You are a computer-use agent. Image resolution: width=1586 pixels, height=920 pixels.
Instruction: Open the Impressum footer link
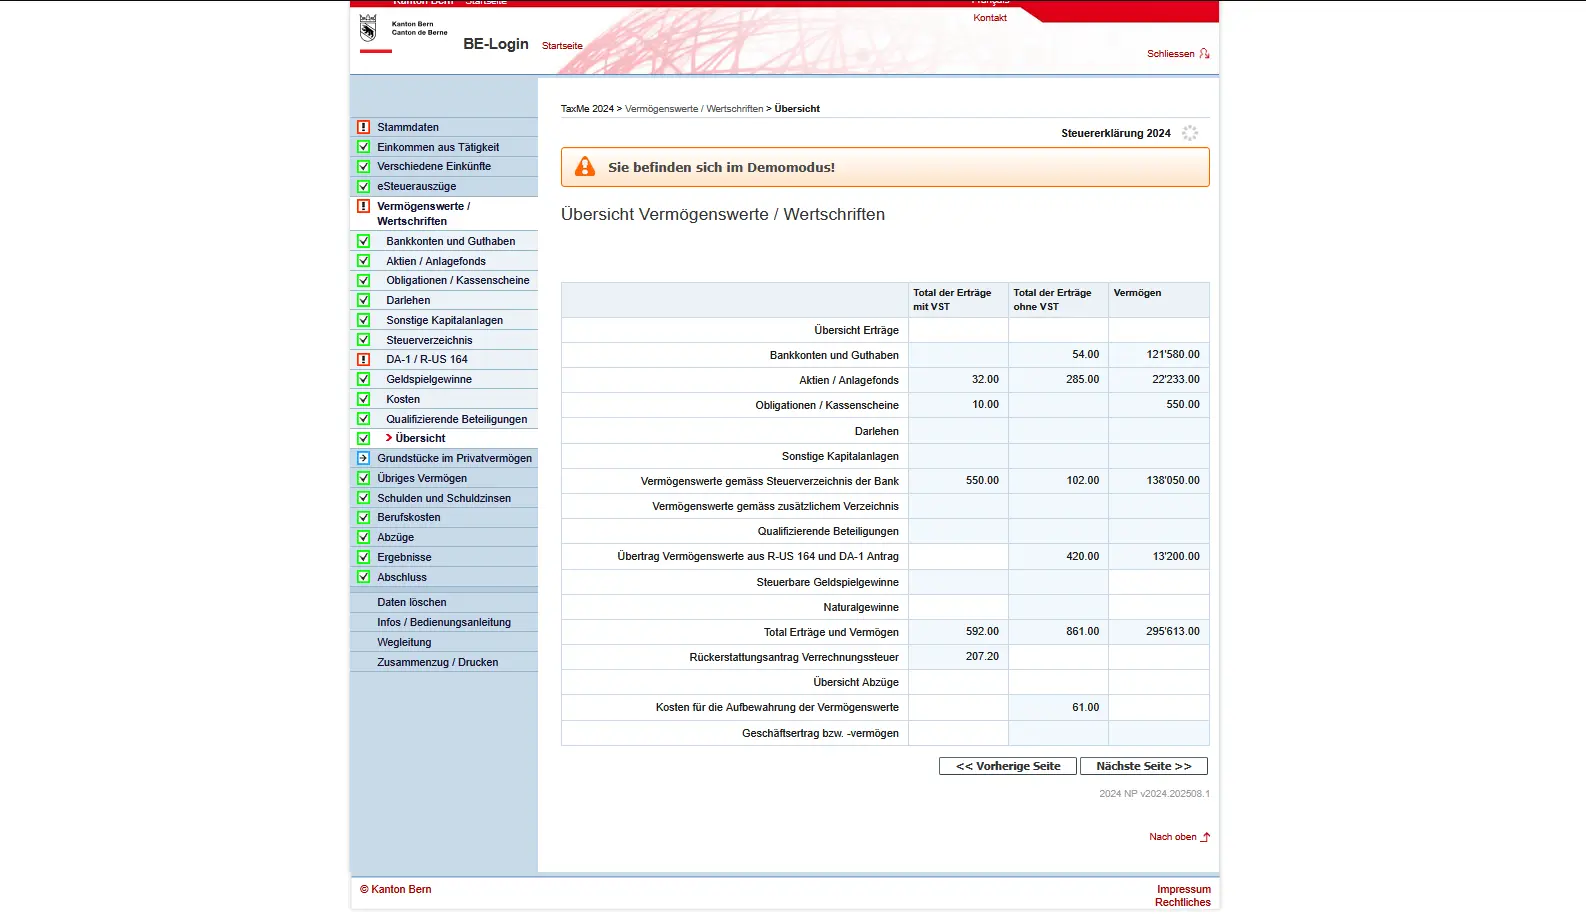point(1184,889)
